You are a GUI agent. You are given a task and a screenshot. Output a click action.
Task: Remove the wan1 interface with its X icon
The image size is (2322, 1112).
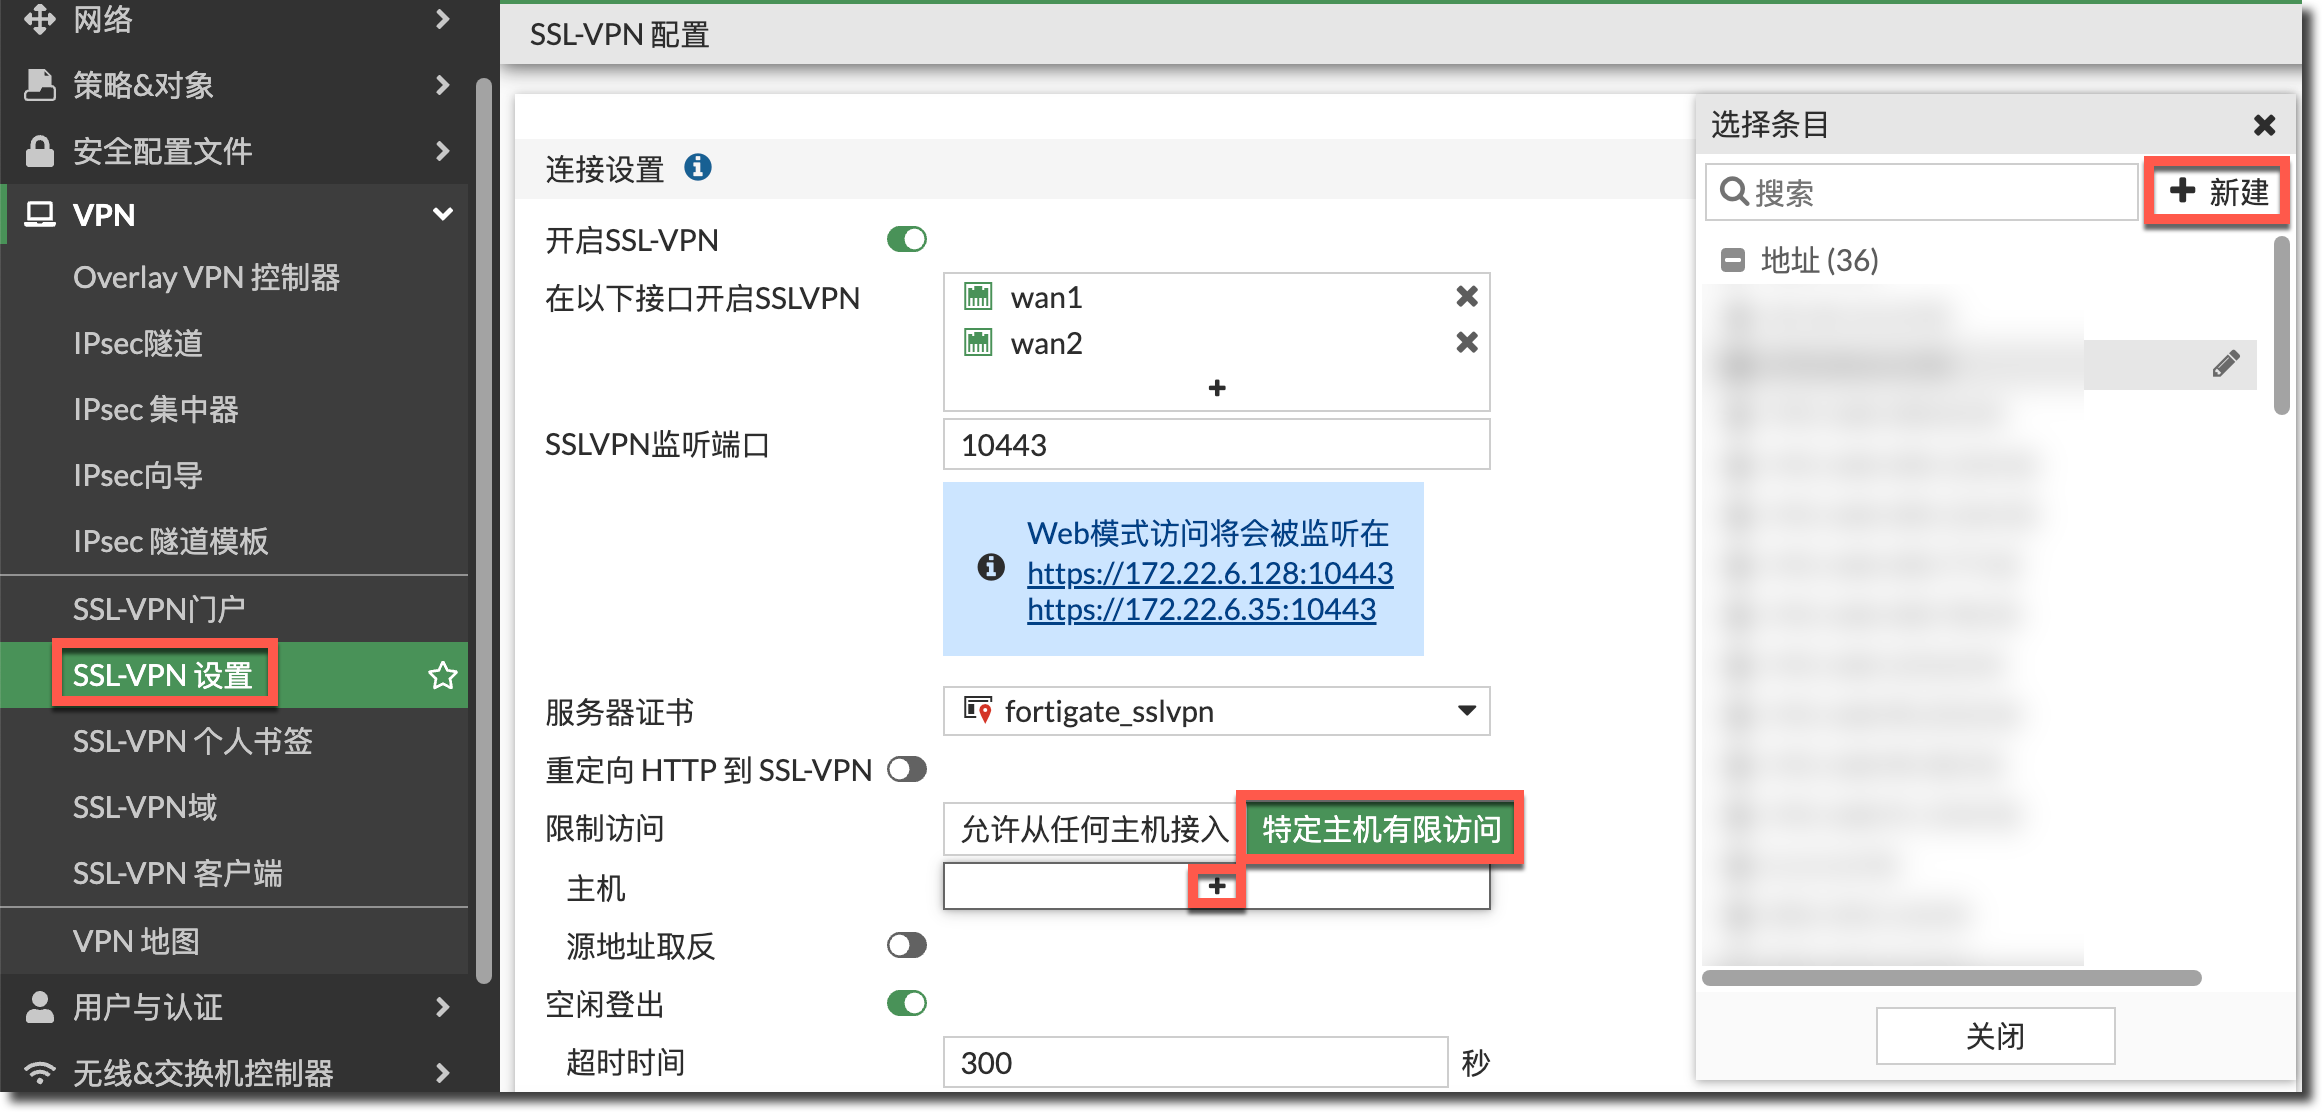point(1465,296)
